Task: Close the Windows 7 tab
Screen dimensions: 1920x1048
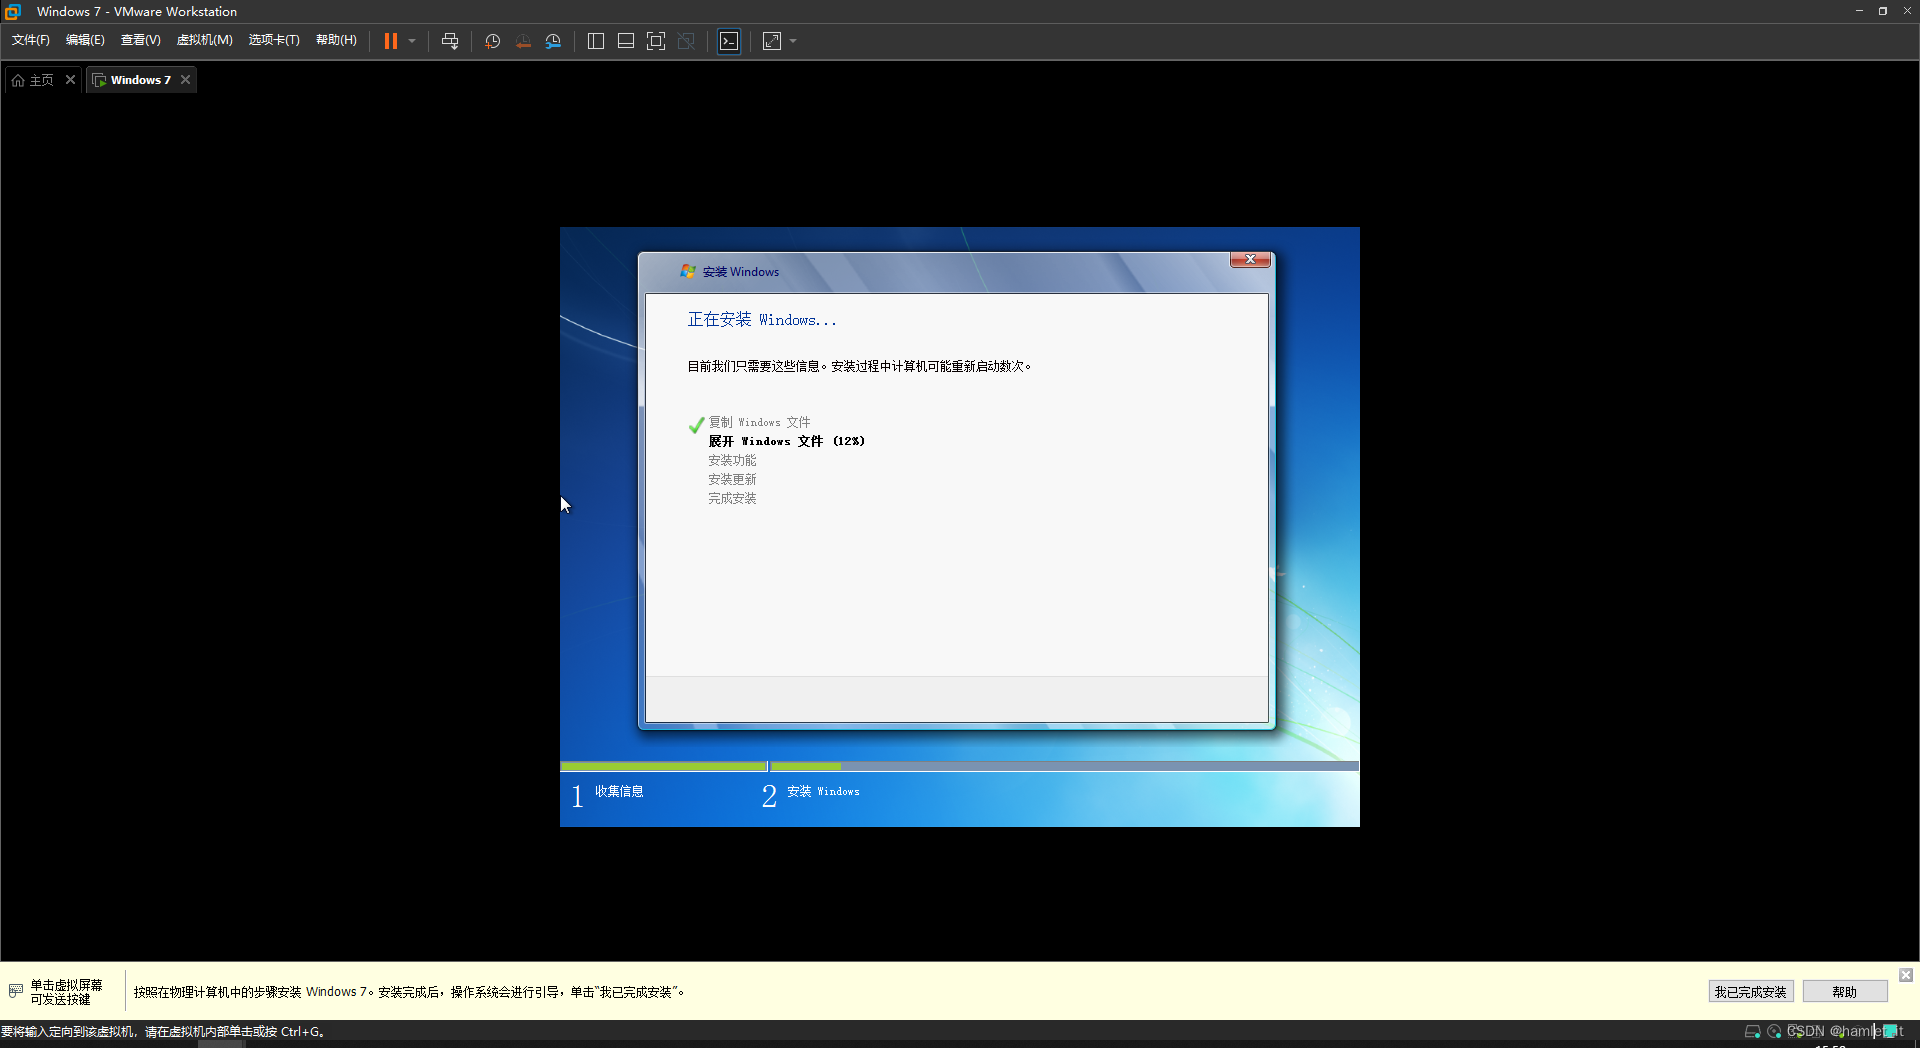Action: (185, 80)
